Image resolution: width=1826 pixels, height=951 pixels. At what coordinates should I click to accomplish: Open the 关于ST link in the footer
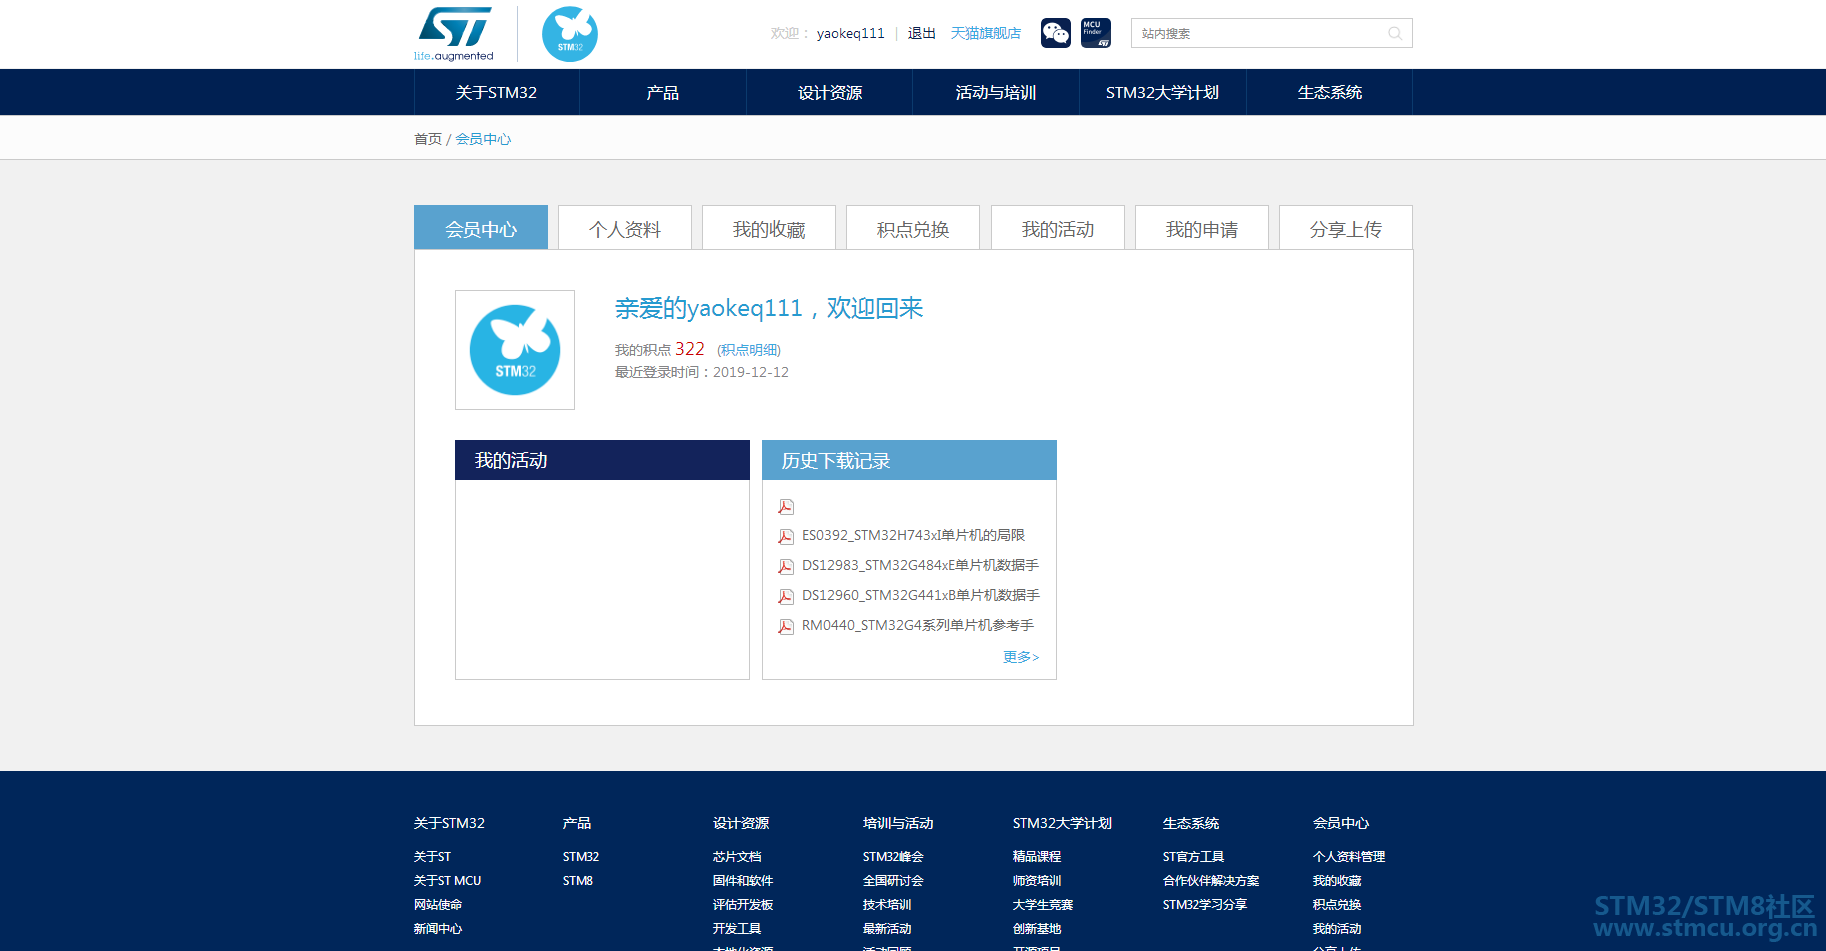(x=432, y=857)
